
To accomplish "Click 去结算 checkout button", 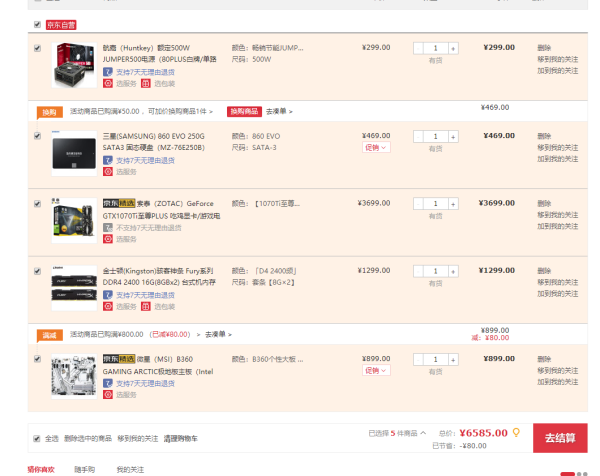I will click(x=560, y=438).
